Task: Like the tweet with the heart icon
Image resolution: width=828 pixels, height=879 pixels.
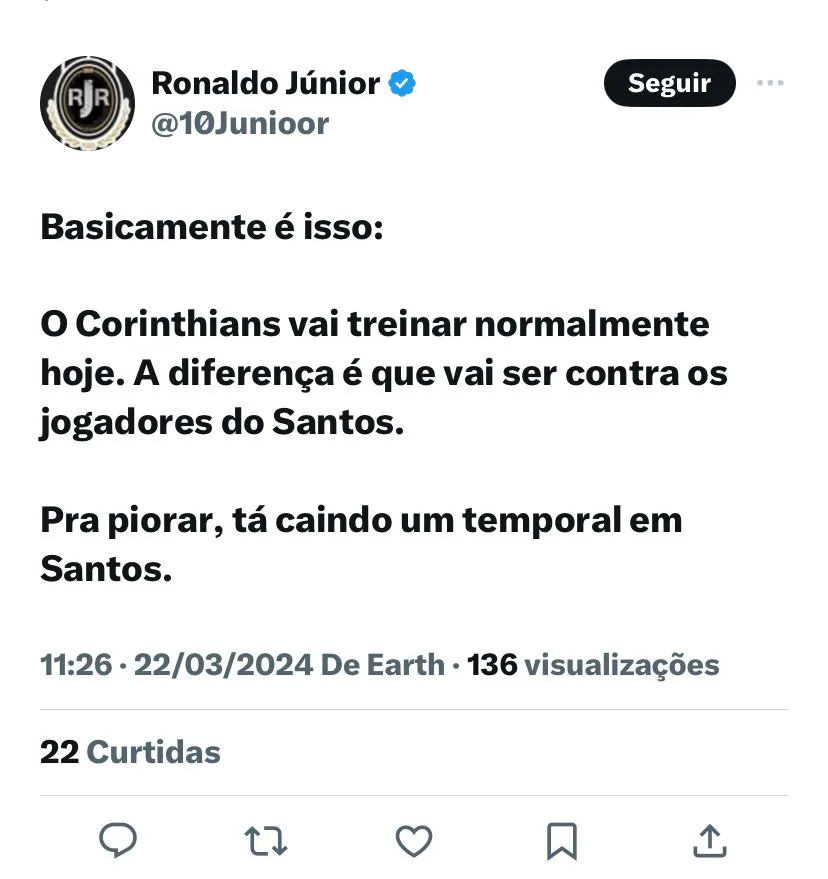Action: (x=413, y=840)
